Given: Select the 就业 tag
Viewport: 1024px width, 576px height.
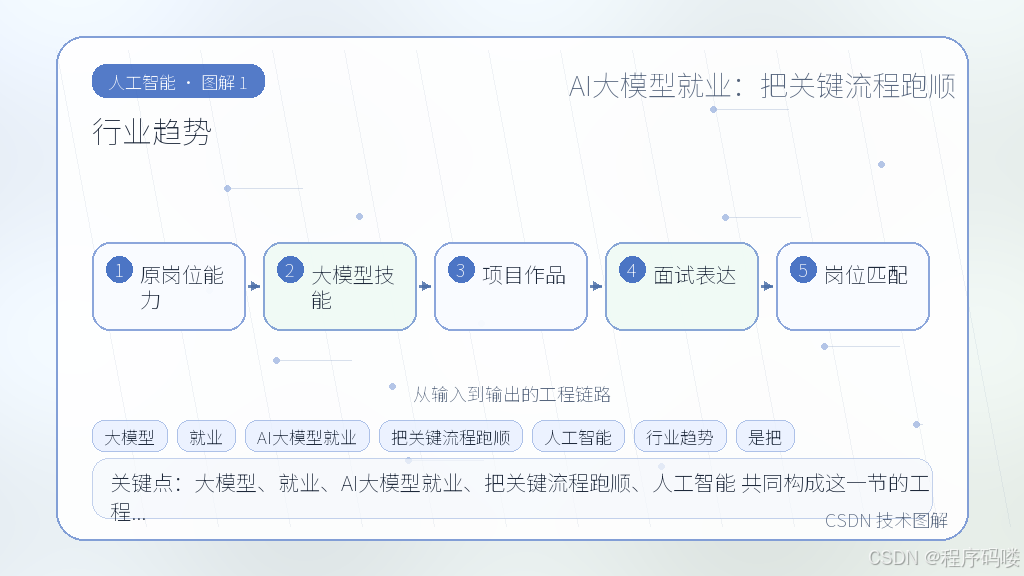Looking at the screenshot, I should pos(206,437).
